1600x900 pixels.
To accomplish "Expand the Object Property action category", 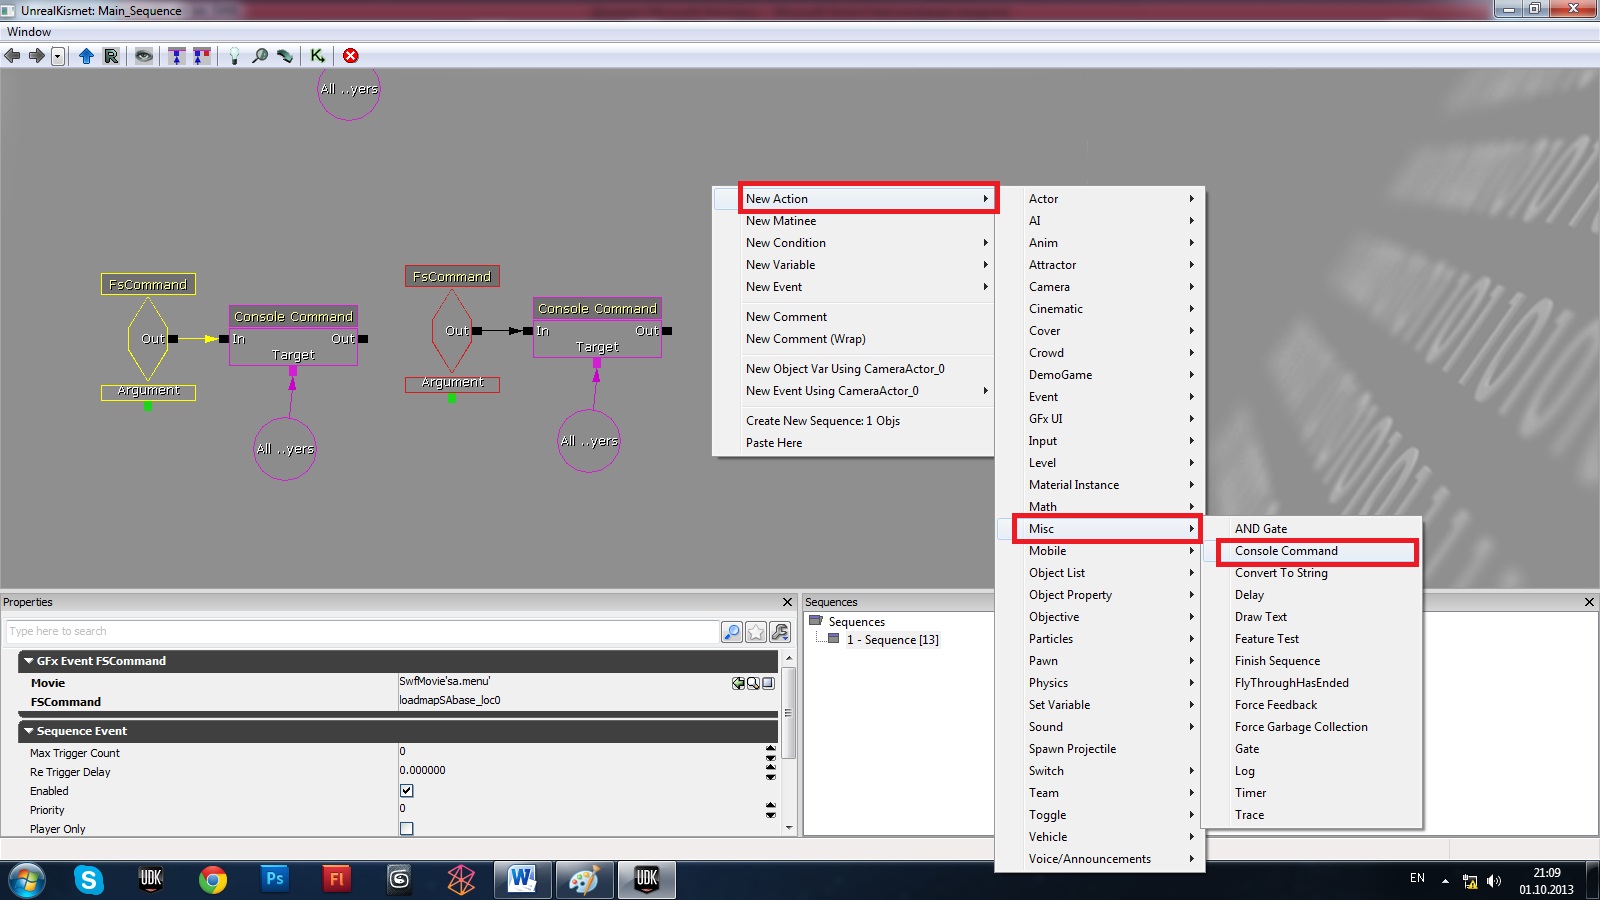I will click(x=1100, y=595).
